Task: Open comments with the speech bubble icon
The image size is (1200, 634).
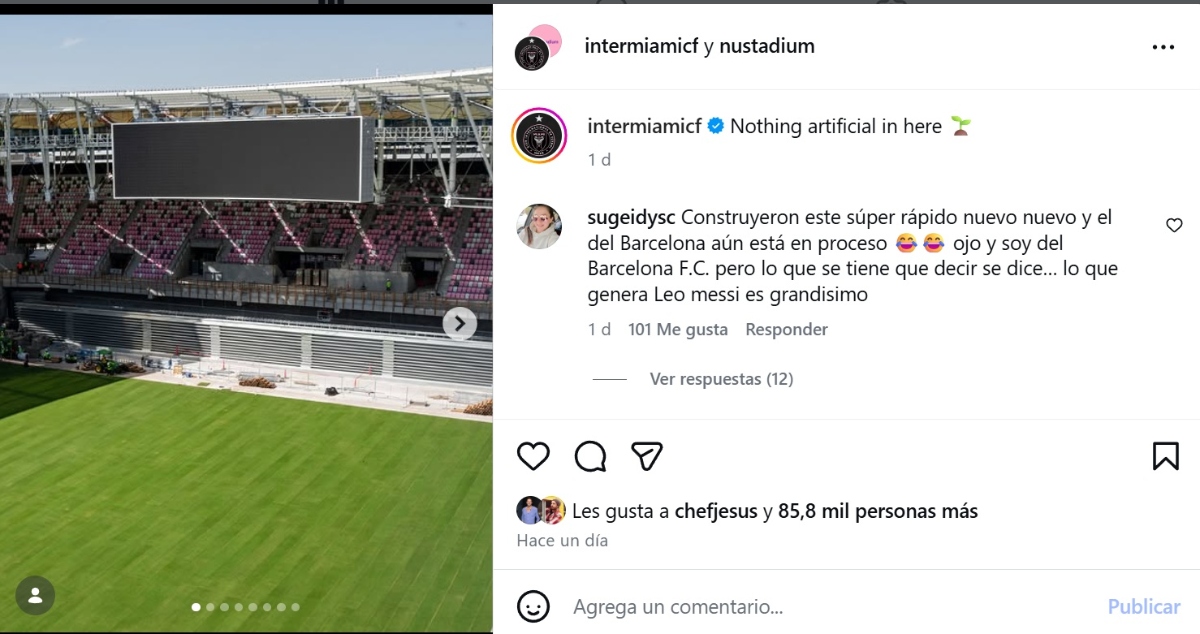Action: coord(592,456)
